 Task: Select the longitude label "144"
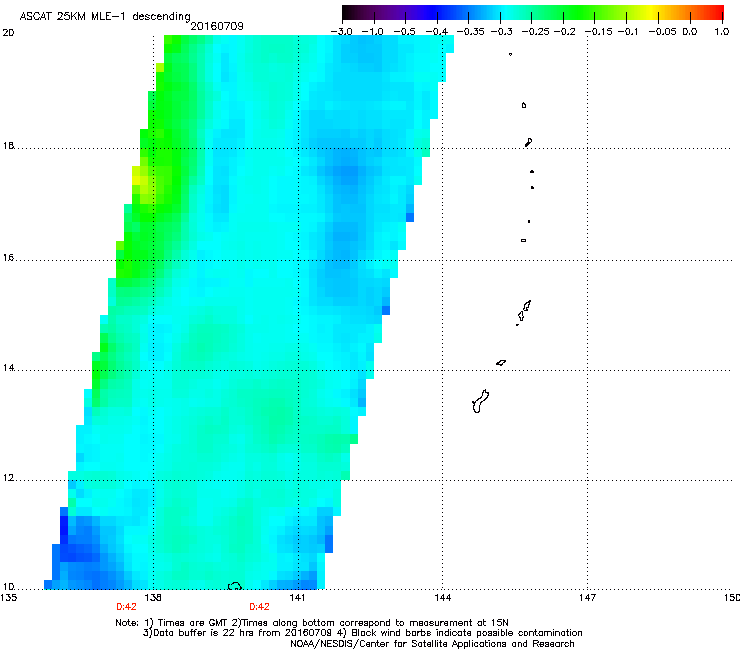(442, 598)
